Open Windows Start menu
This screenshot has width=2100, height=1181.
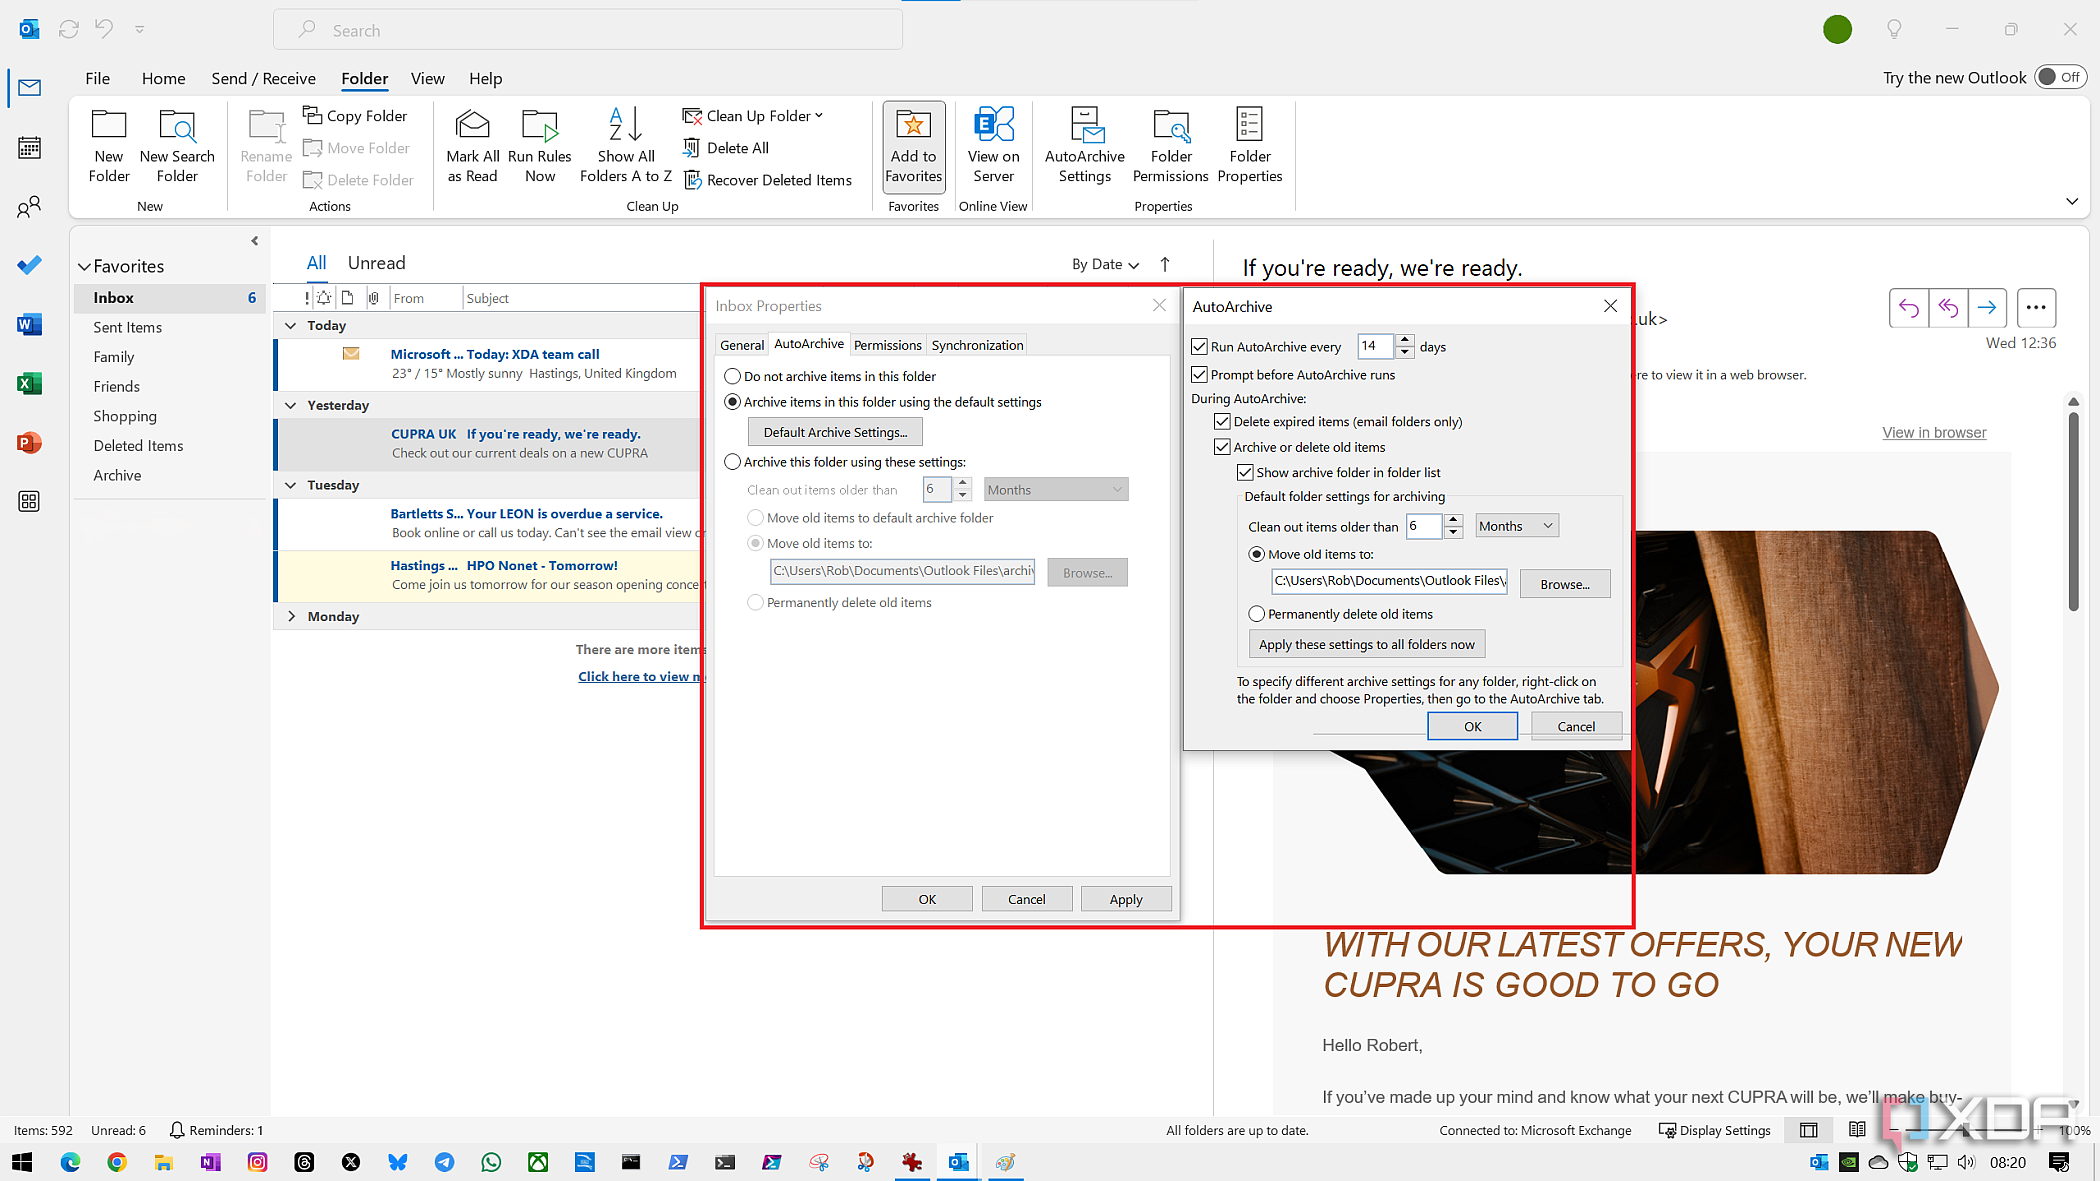[x=22, y=1162]
